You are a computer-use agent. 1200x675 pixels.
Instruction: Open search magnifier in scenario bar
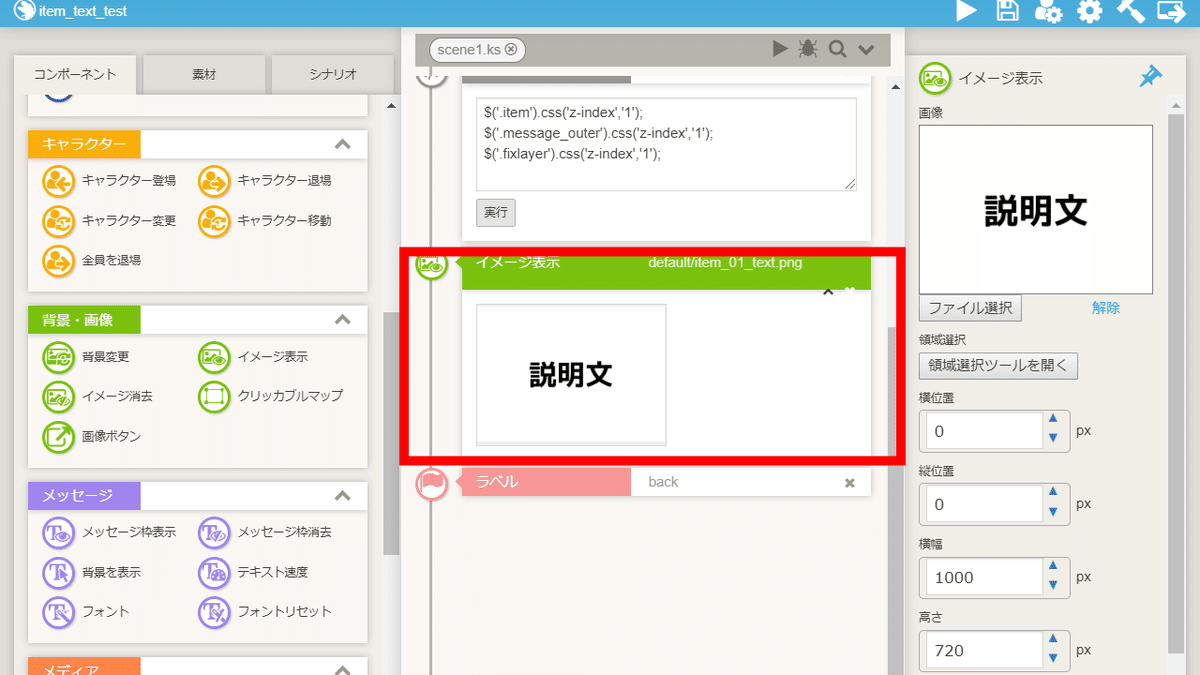click(x=837, y=49)
